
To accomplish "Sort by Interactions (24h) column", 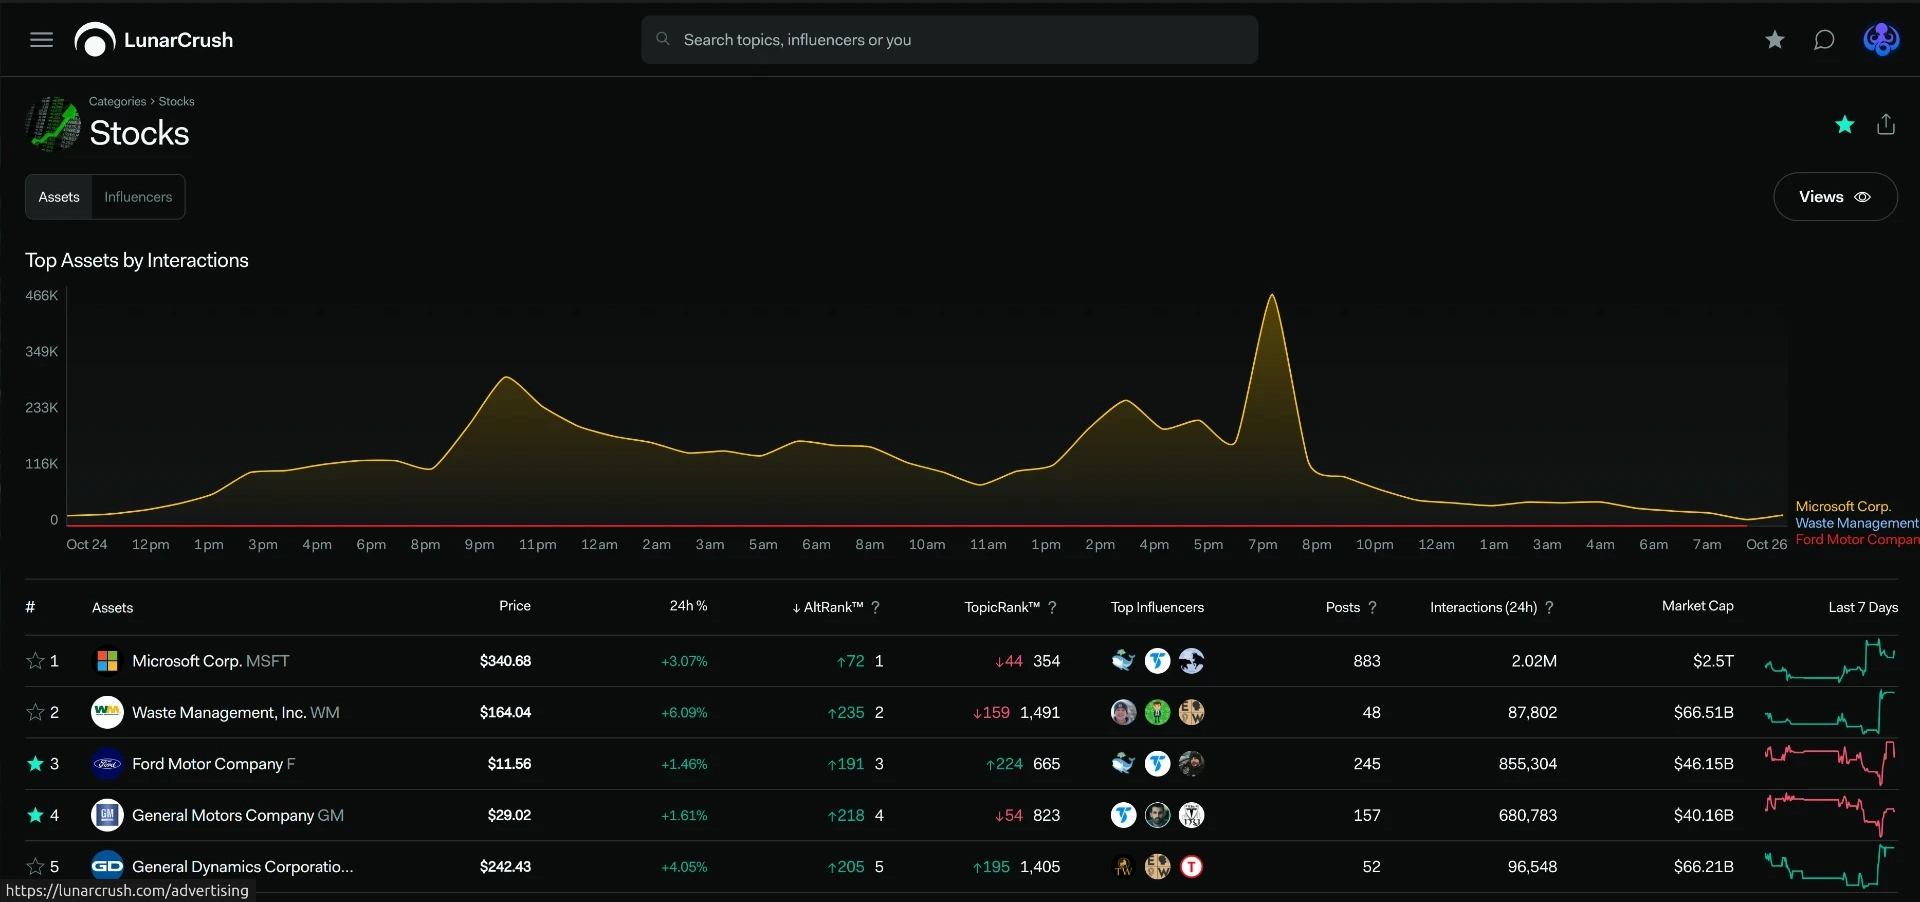I will click(x=1484, y=607).
